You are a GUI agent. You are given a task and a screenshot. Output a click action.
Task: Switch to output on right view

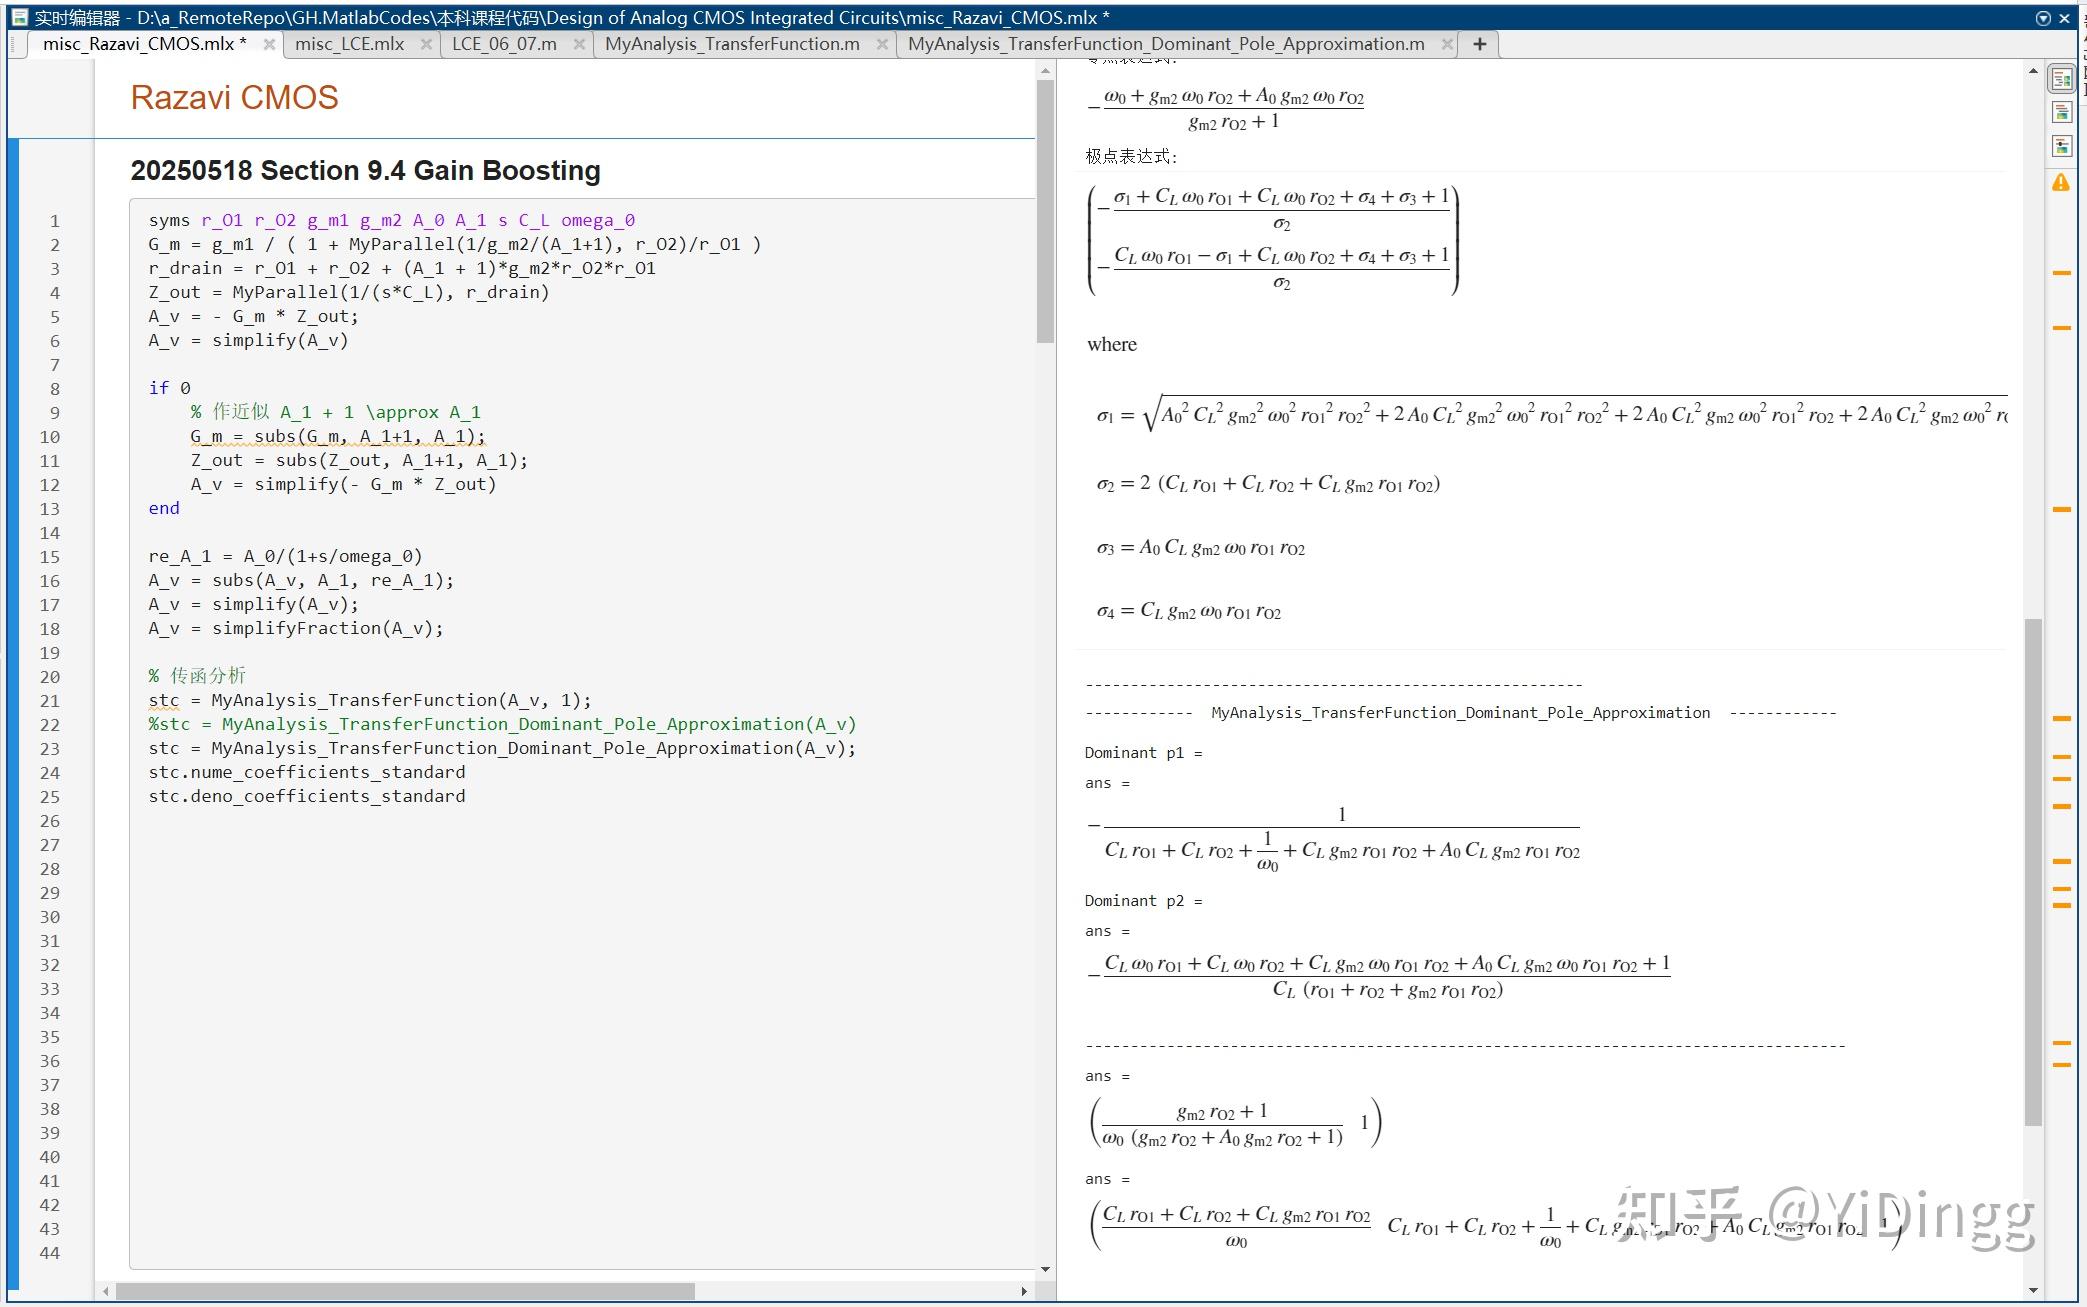(2061, 79)
